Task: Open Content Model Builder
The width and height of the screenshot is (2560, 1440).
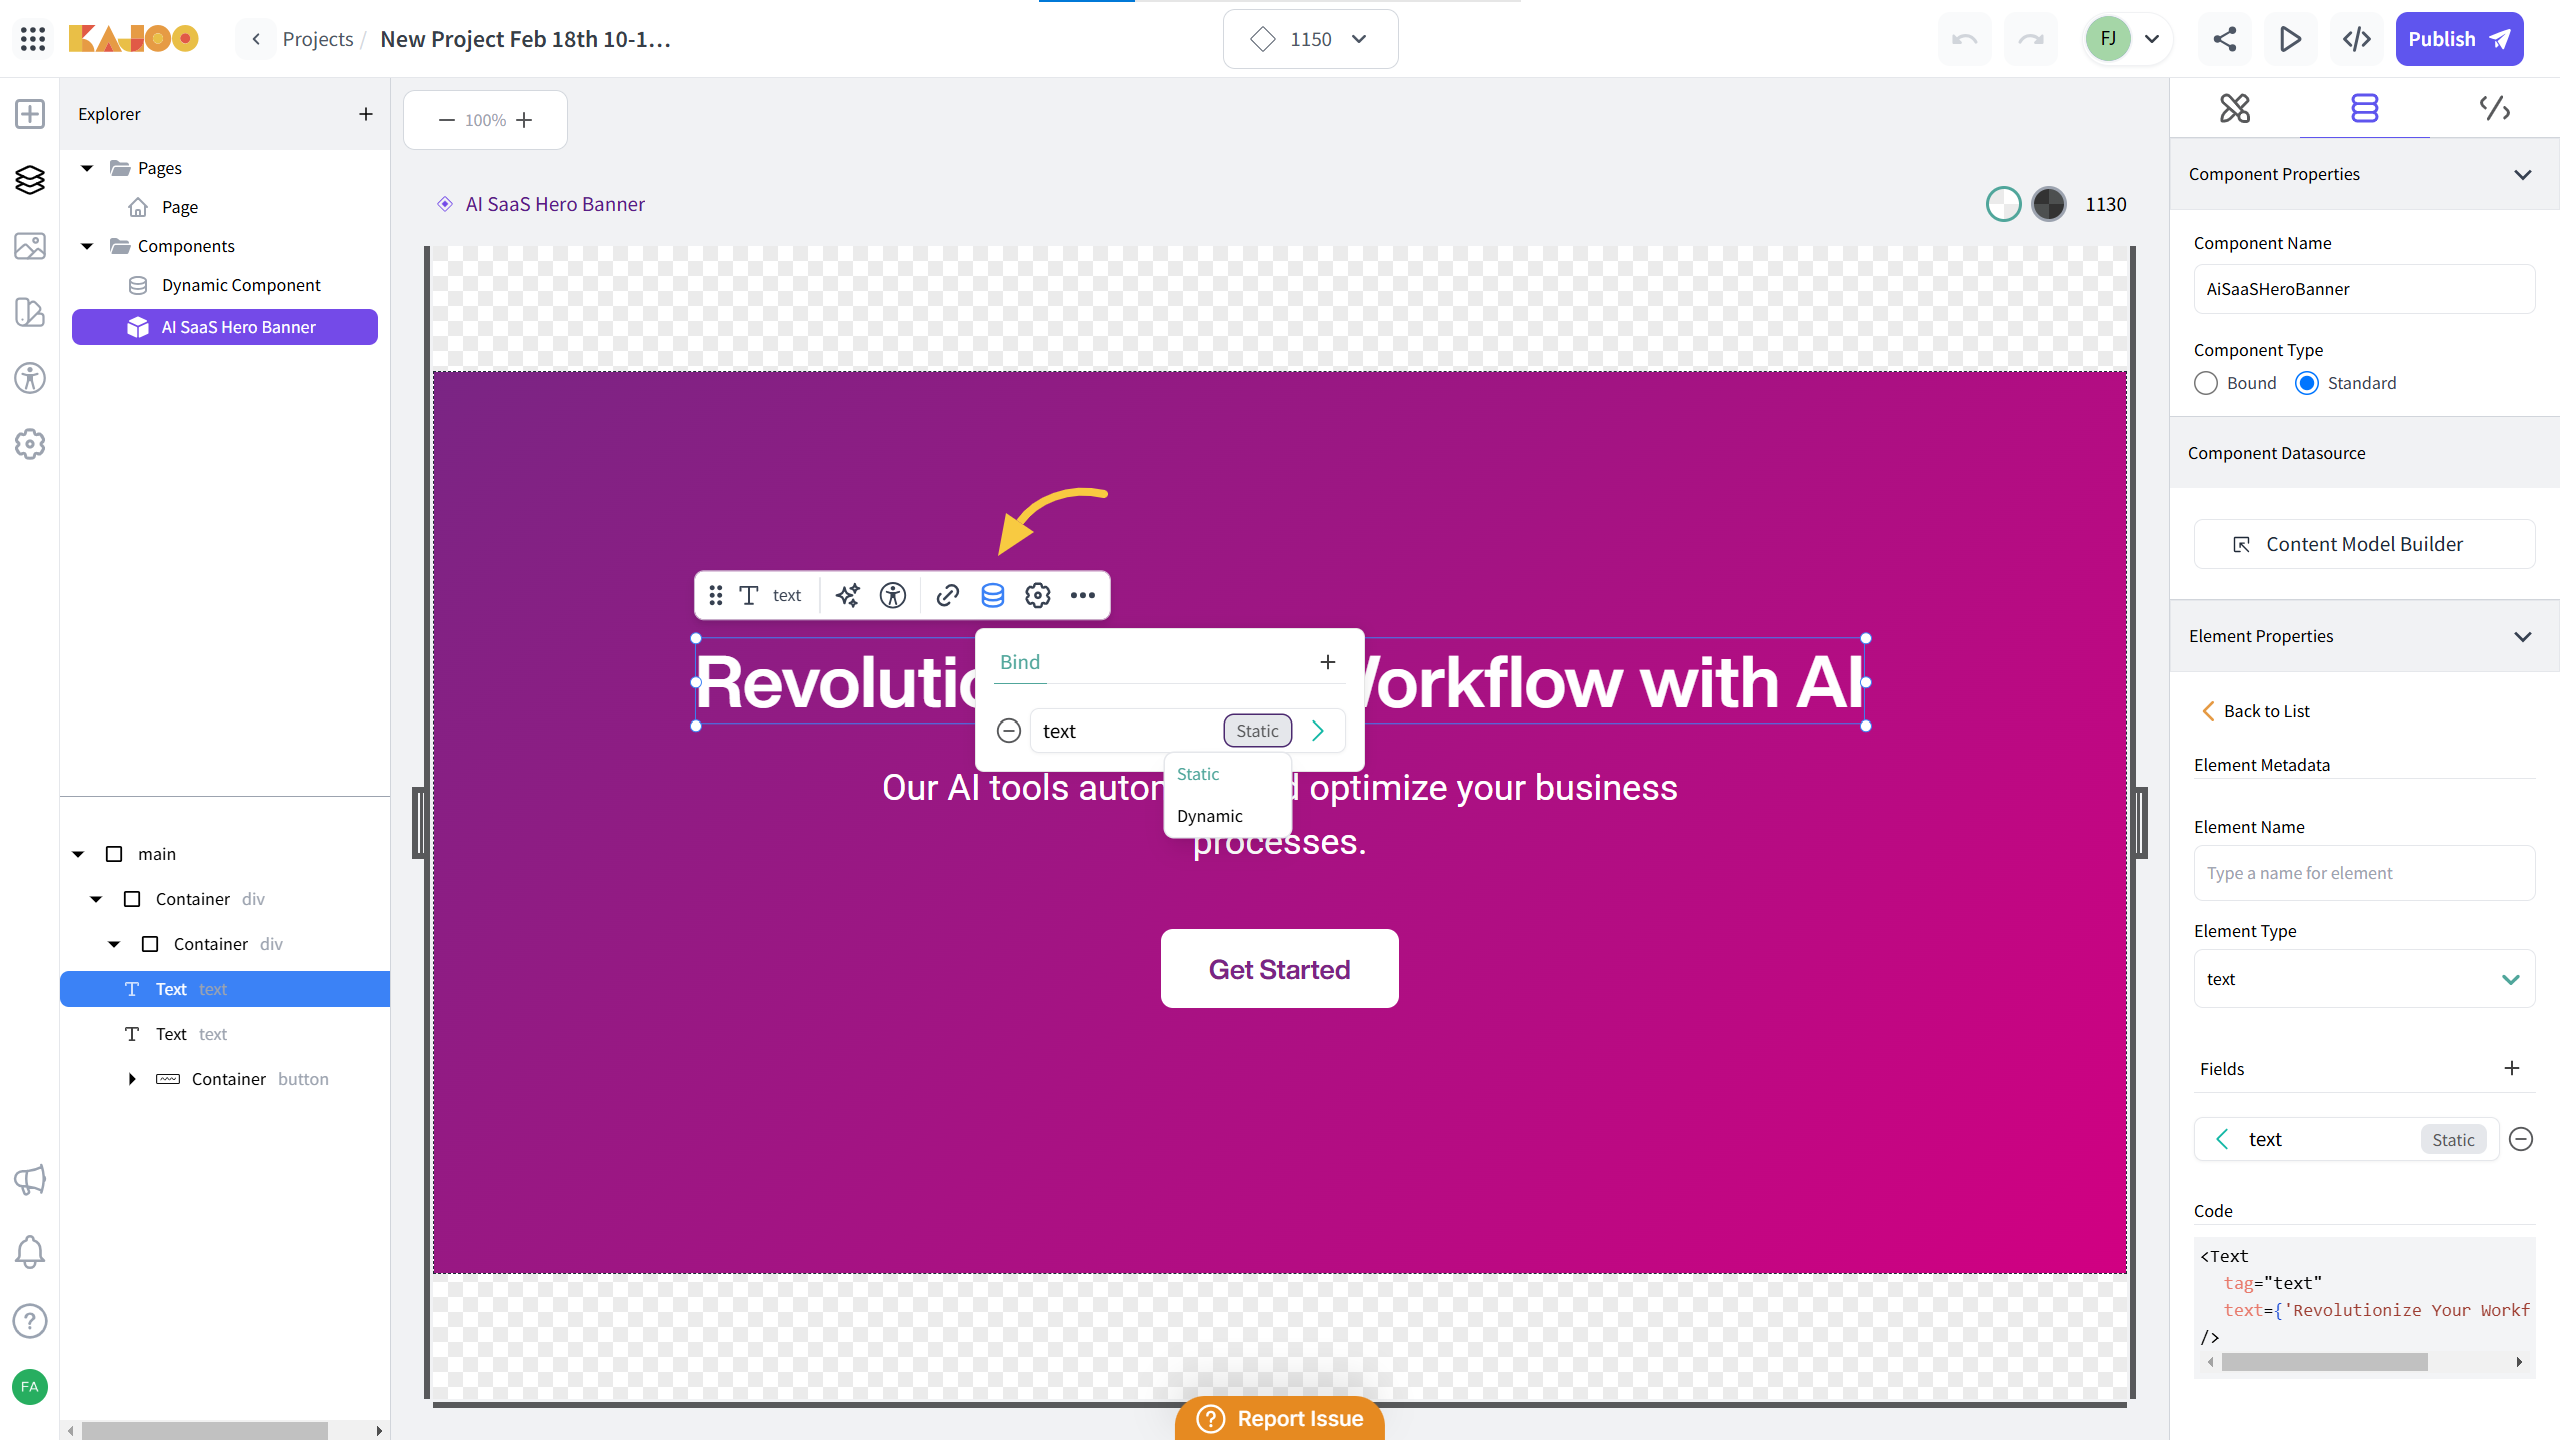Action: (x=2364, y=544)
